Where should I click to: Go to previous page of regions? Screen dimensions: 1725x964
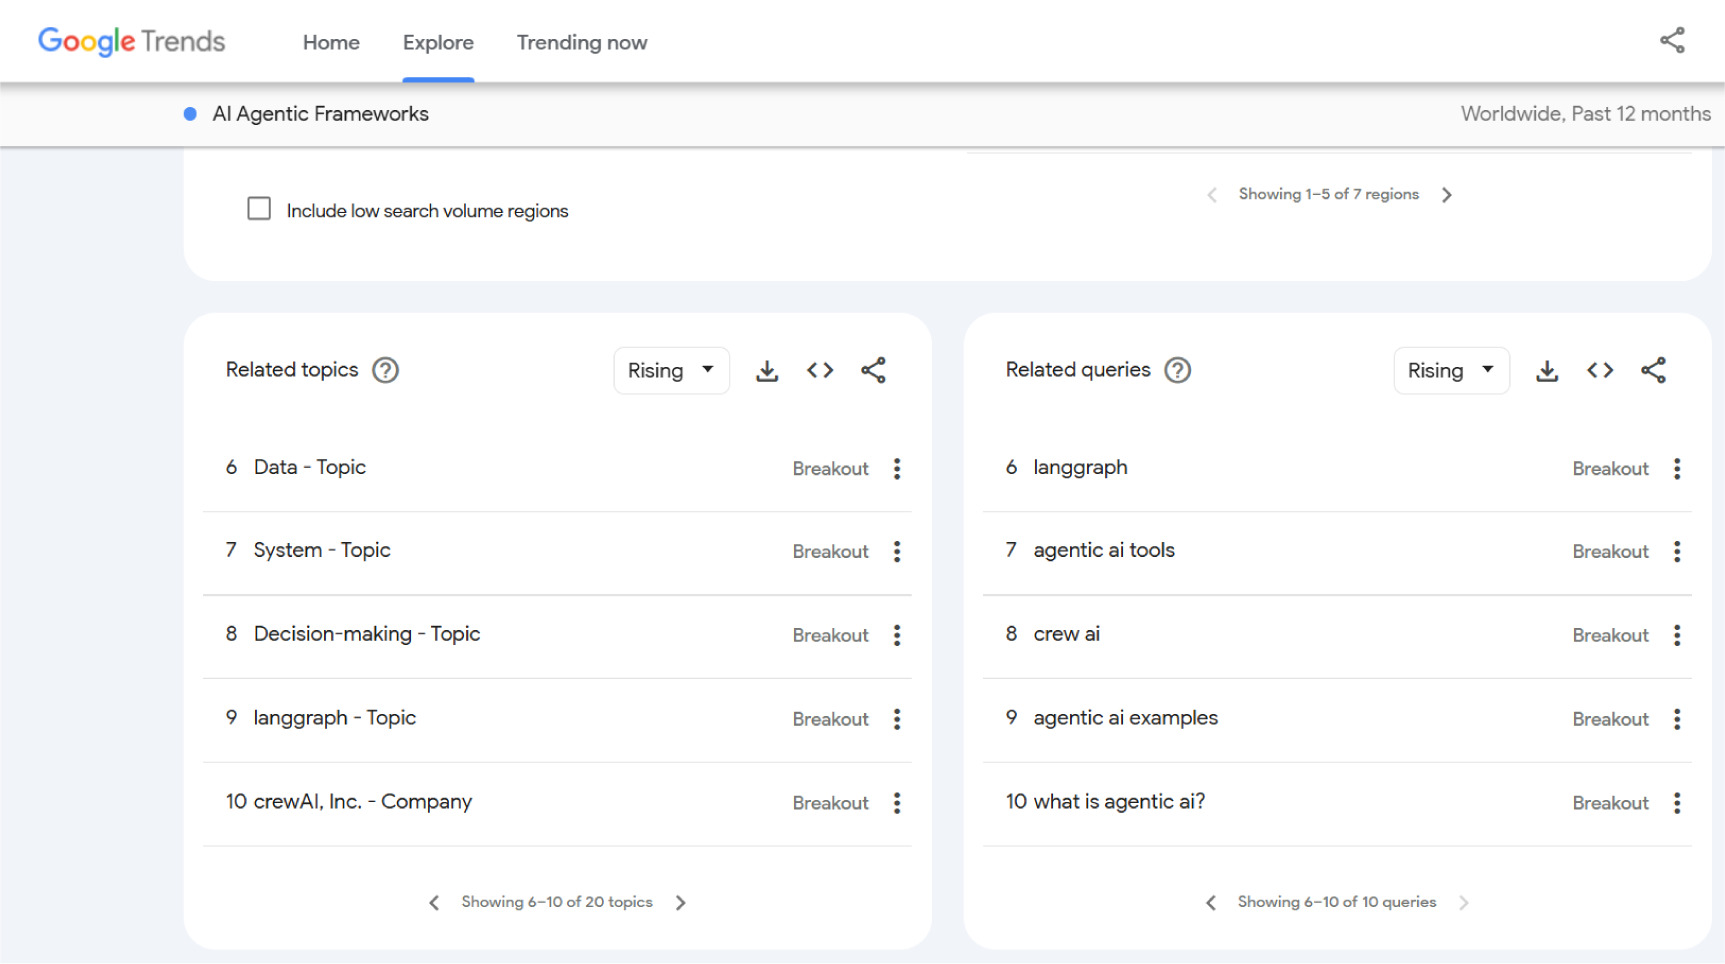pyautogui.click(x=1212, y=195)
